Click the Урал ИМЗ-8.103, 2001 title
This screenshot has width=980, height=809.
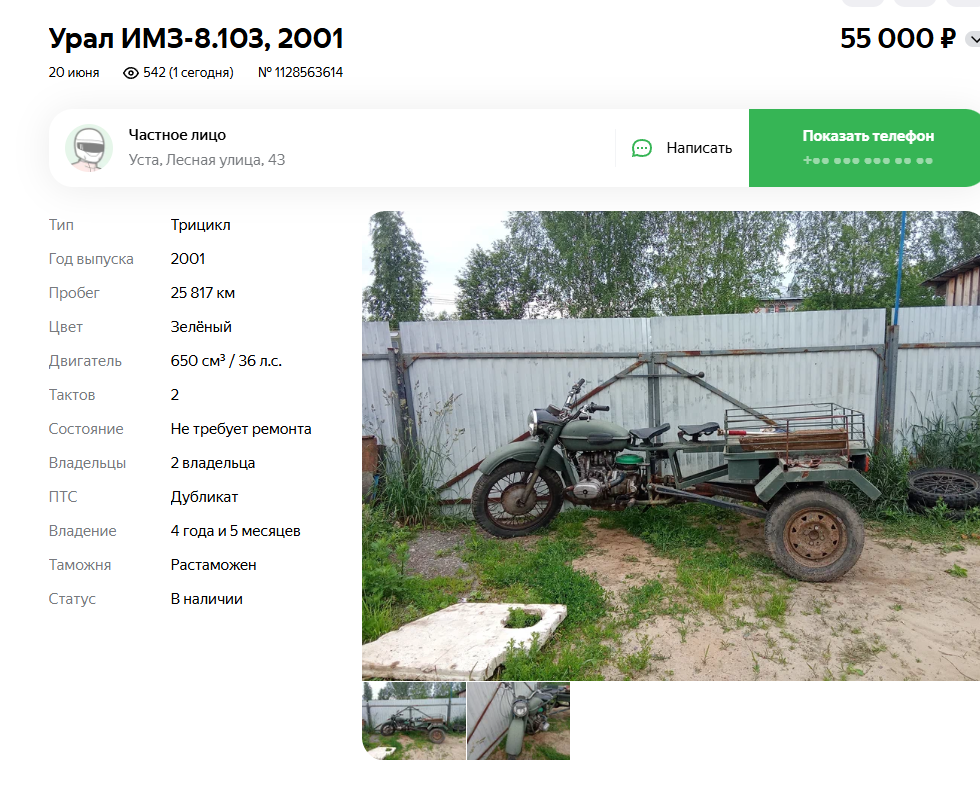(x=196, y=39)
